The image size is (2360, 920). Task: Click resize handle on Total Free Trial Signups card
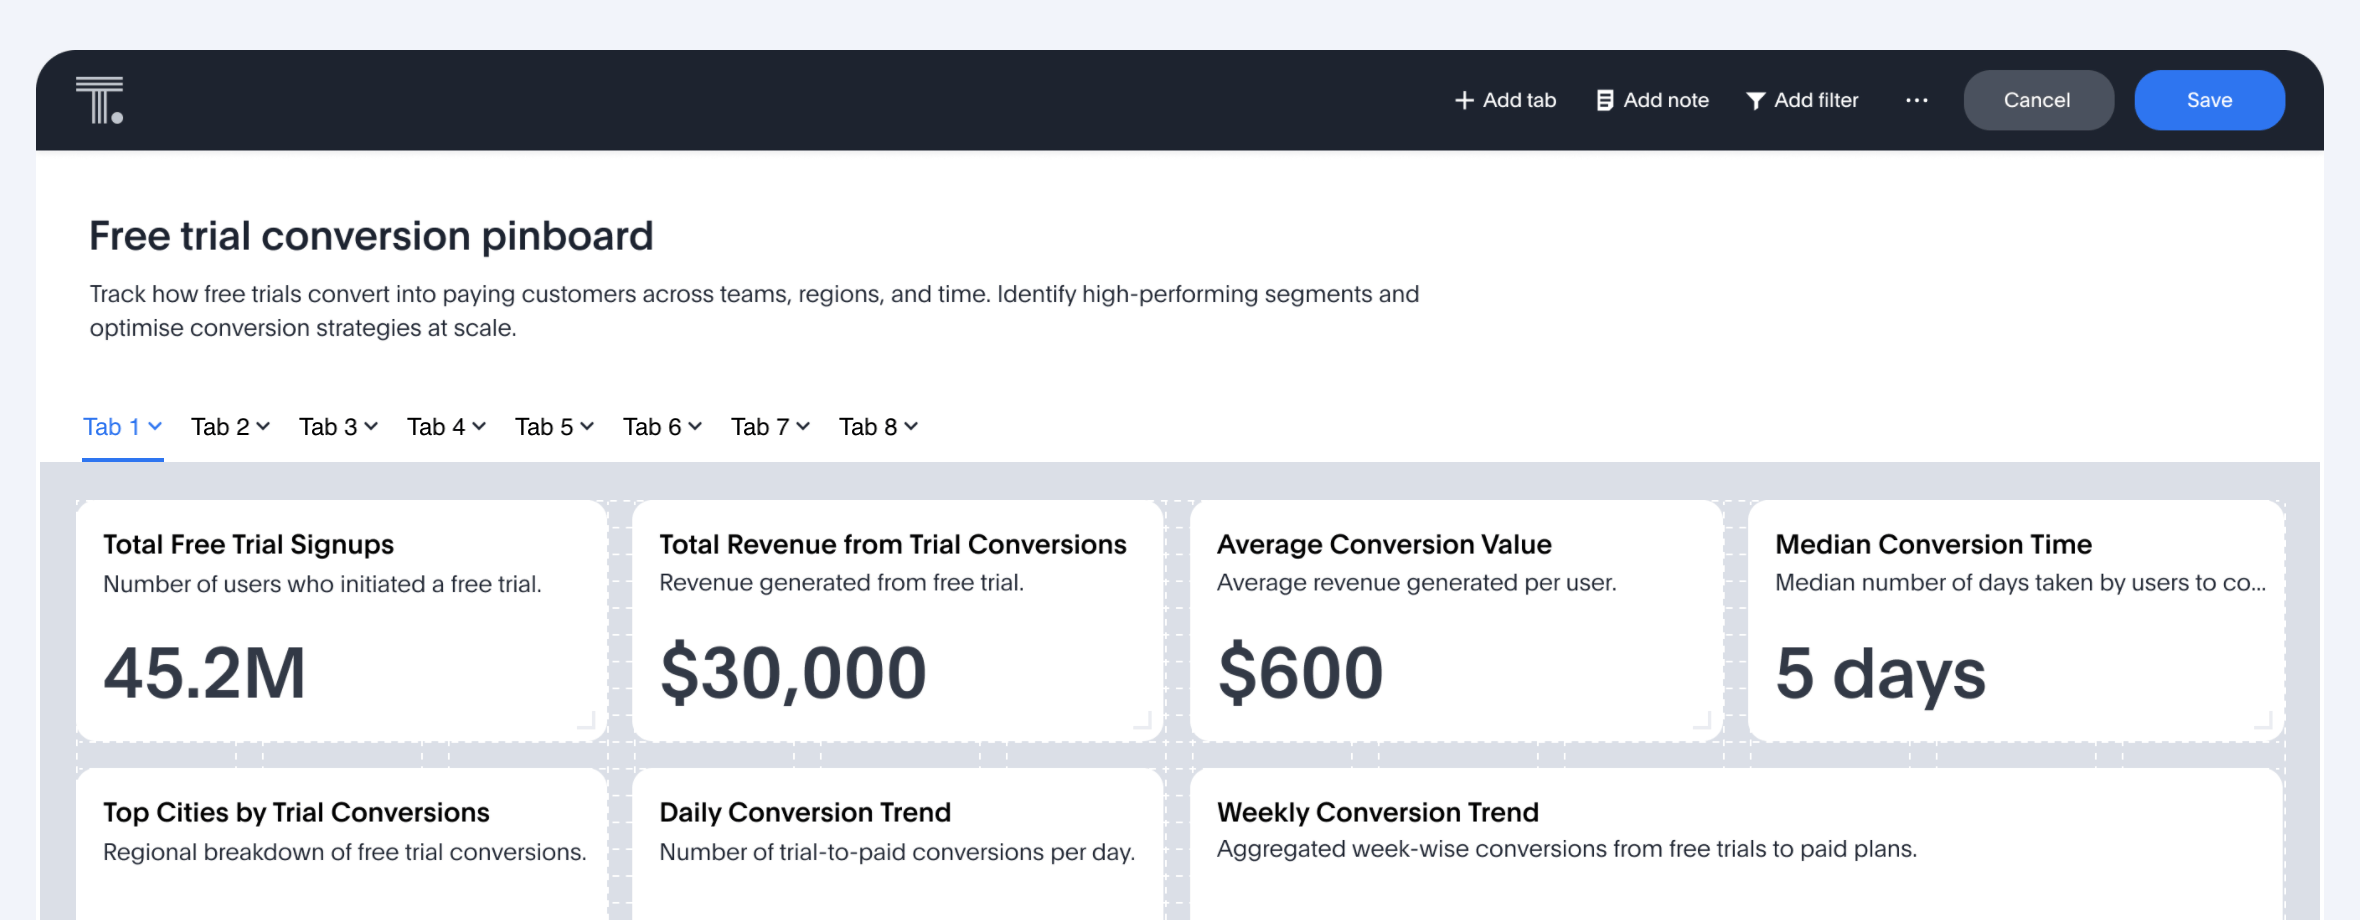(587, 720)
